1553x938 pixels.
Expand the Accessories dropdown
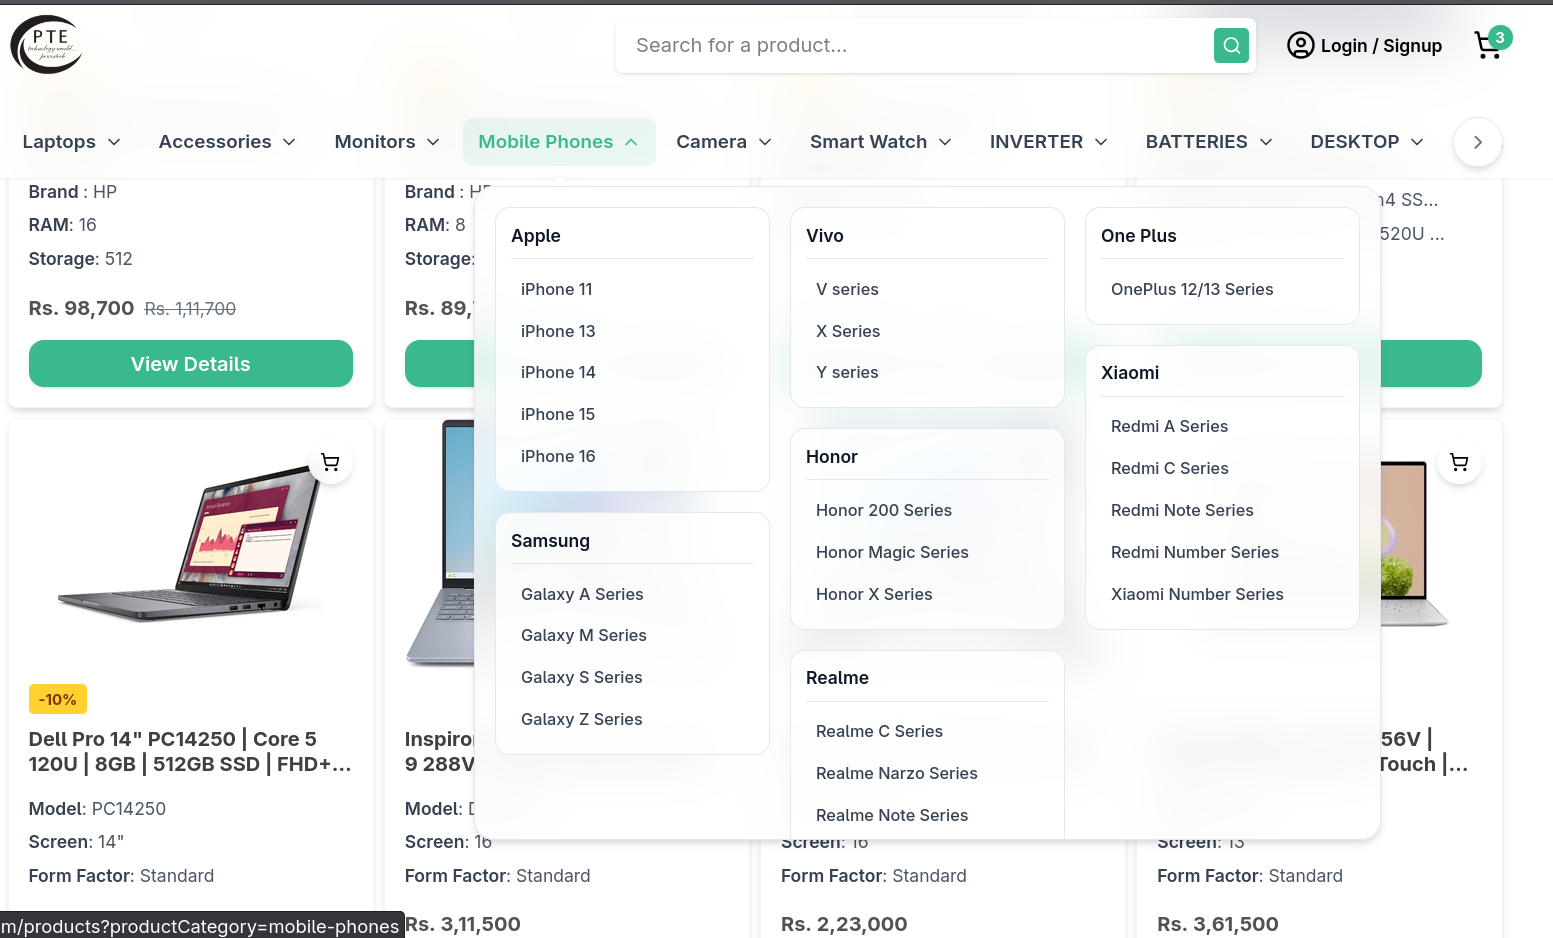(227, 142)
